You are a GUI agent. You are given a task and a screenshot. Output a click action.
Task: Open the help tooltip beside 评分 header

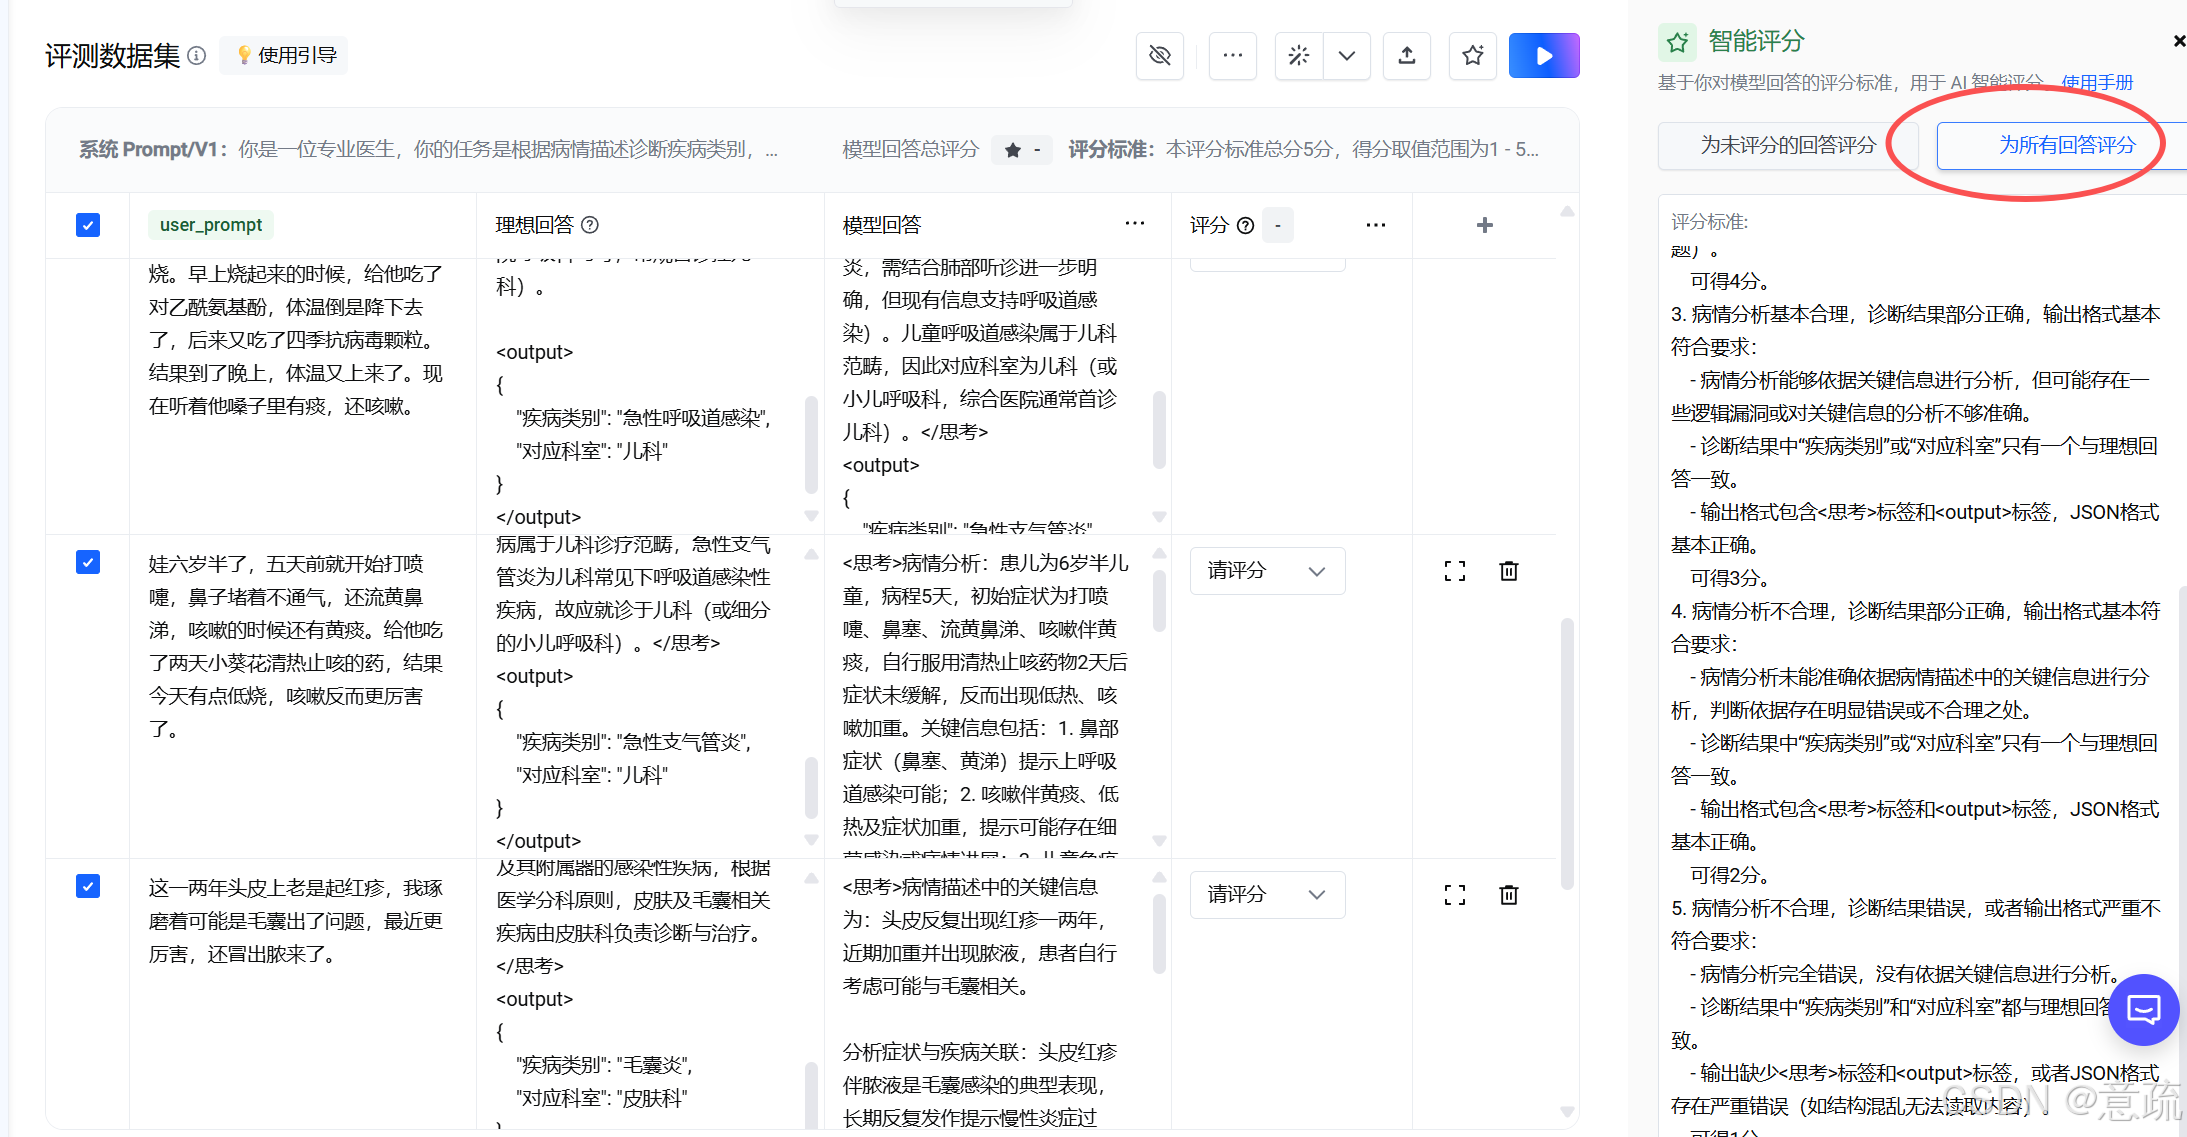pos(1244,225)
